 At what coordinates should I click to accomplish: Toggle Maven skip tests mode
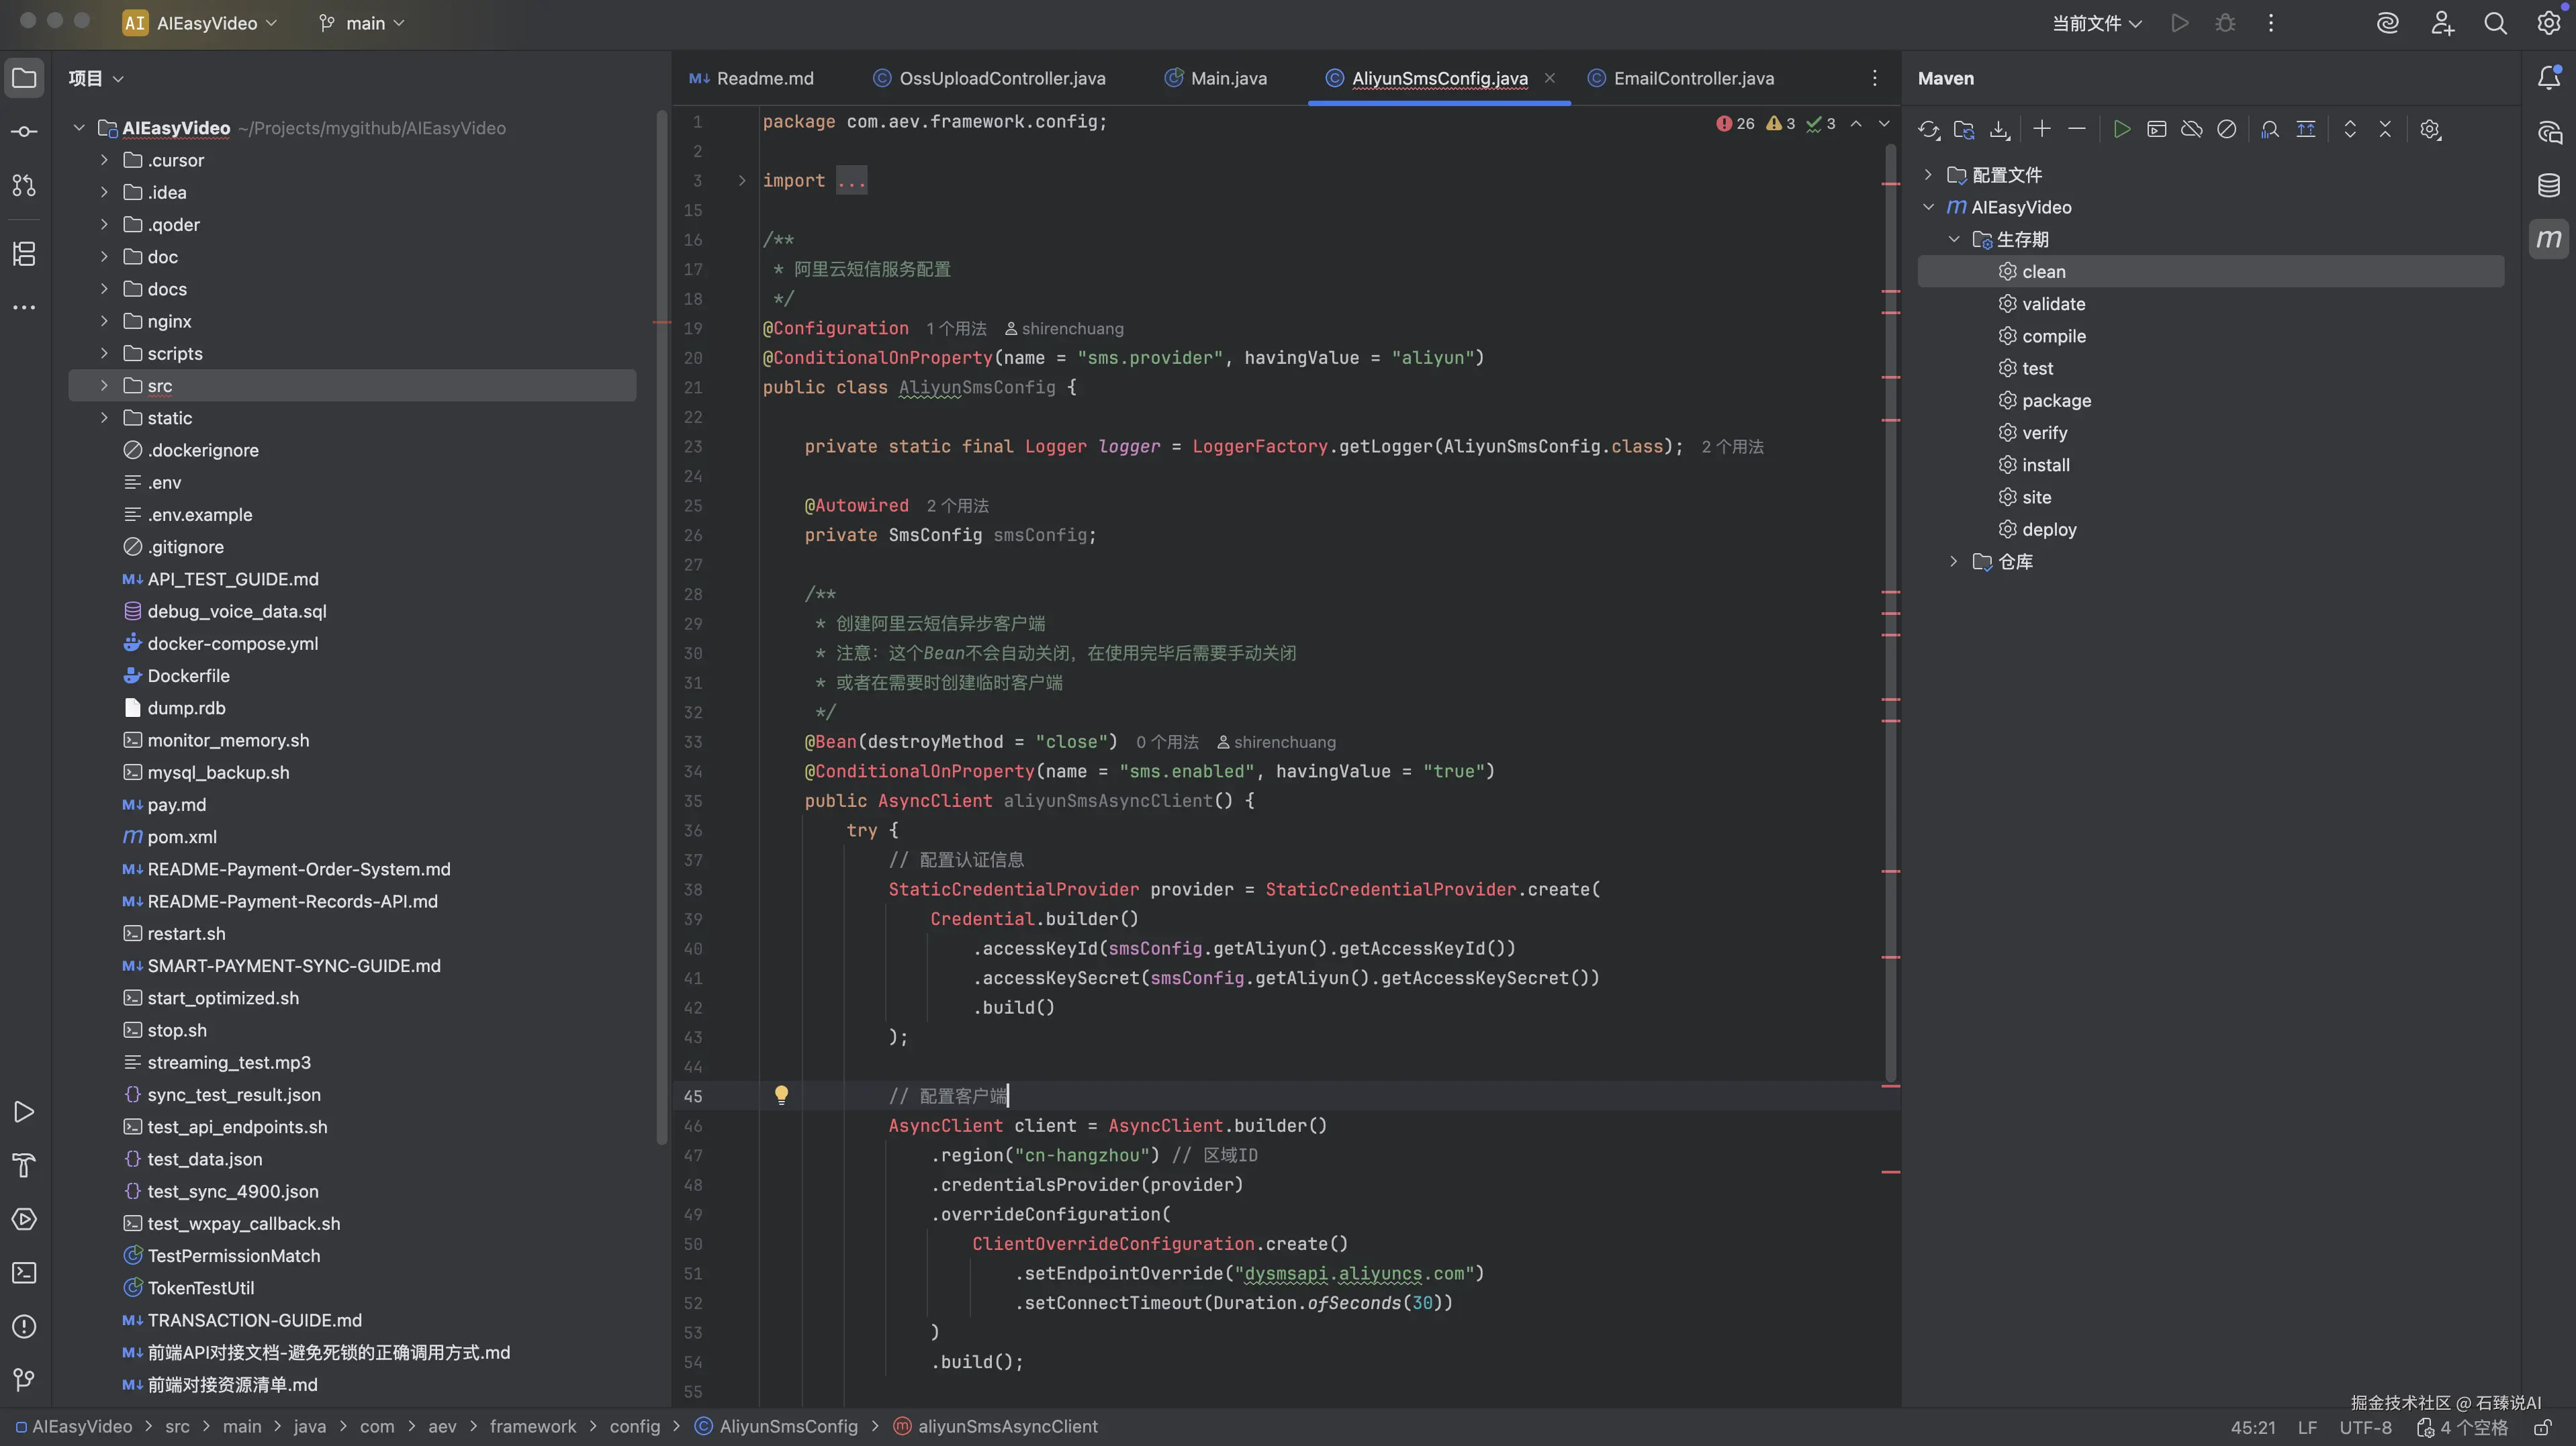[2226, 130]
